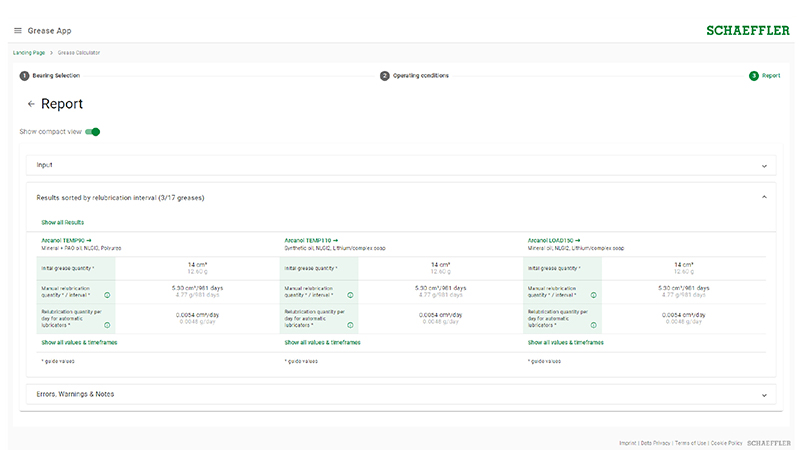Open the Cookie Policy footer link
Image resolution: width=800 pixels, height=450 pixels.
click(x=726, y=442)
